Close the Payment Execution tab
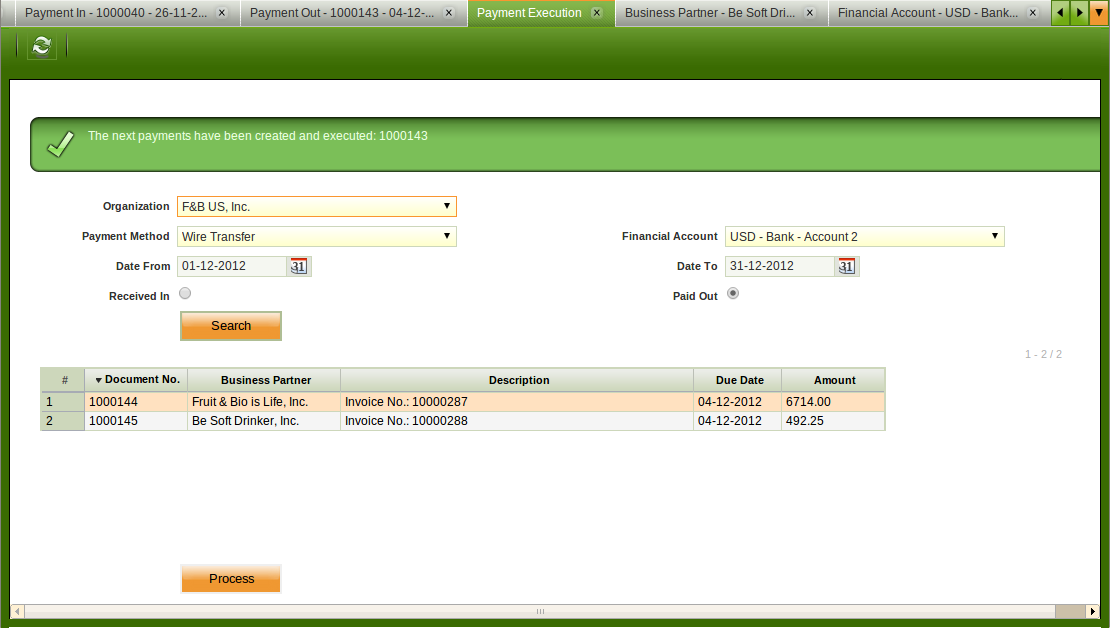 click(x=597, y=13)
